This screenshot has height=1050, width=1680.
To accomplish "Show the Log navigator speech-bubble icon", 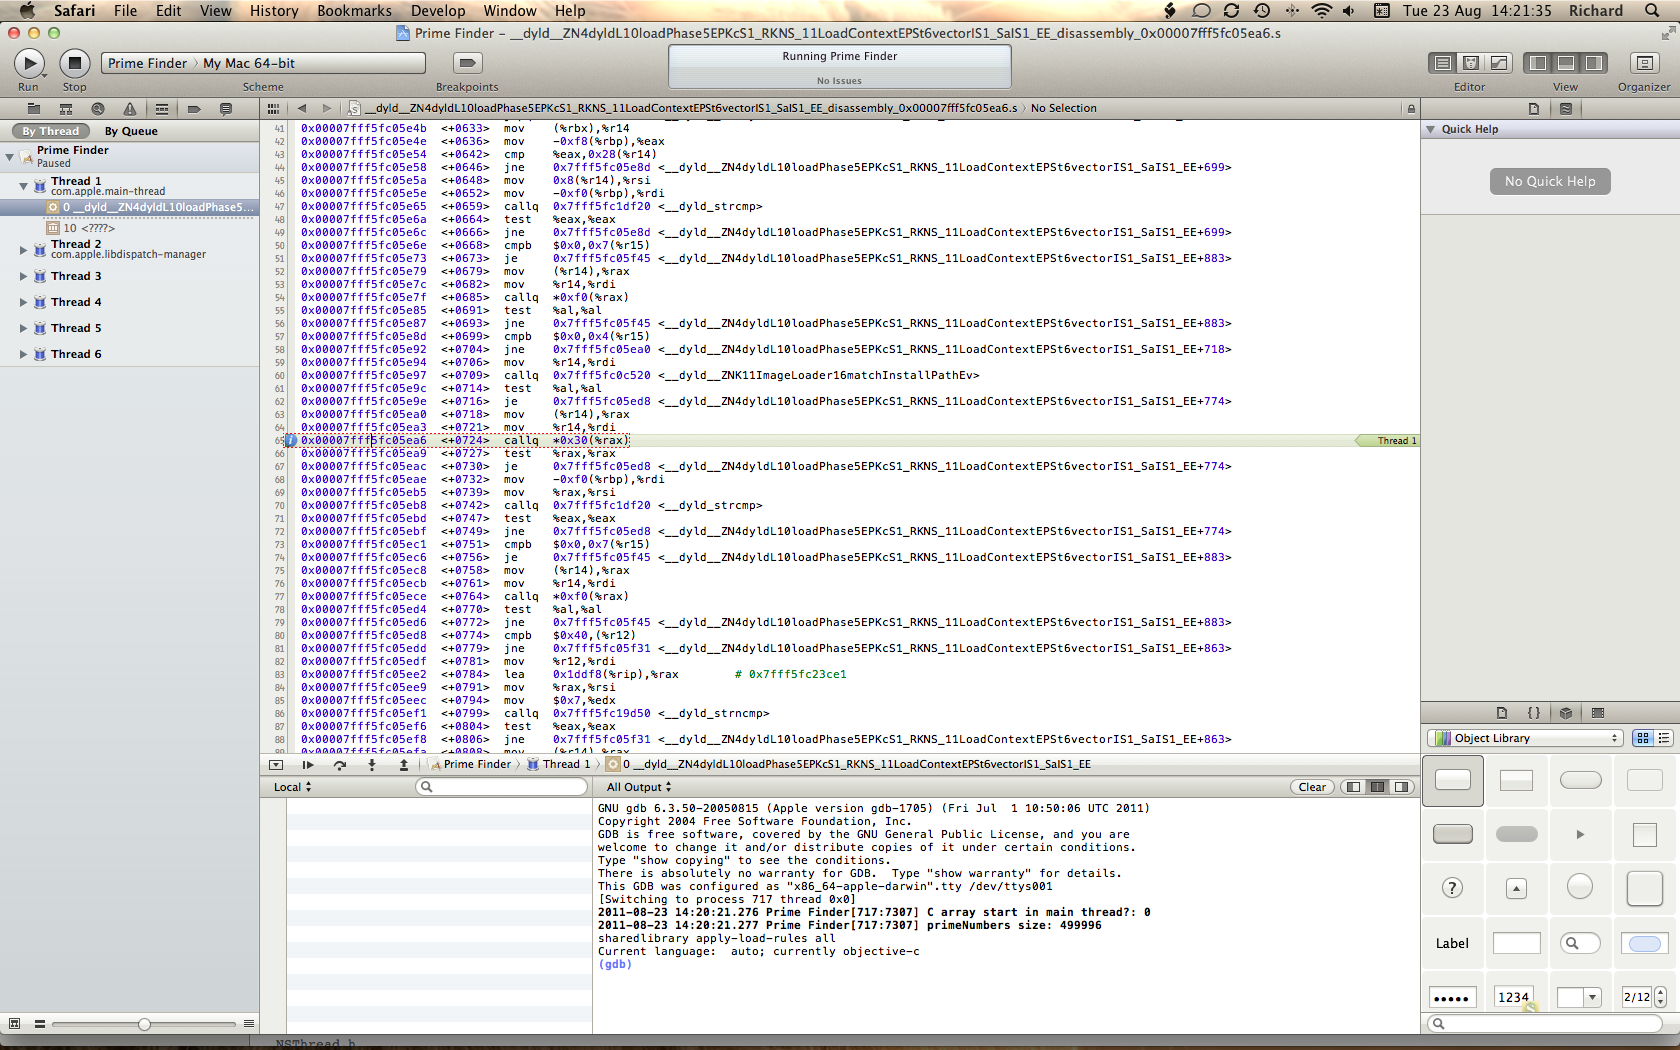I will 226,108.
